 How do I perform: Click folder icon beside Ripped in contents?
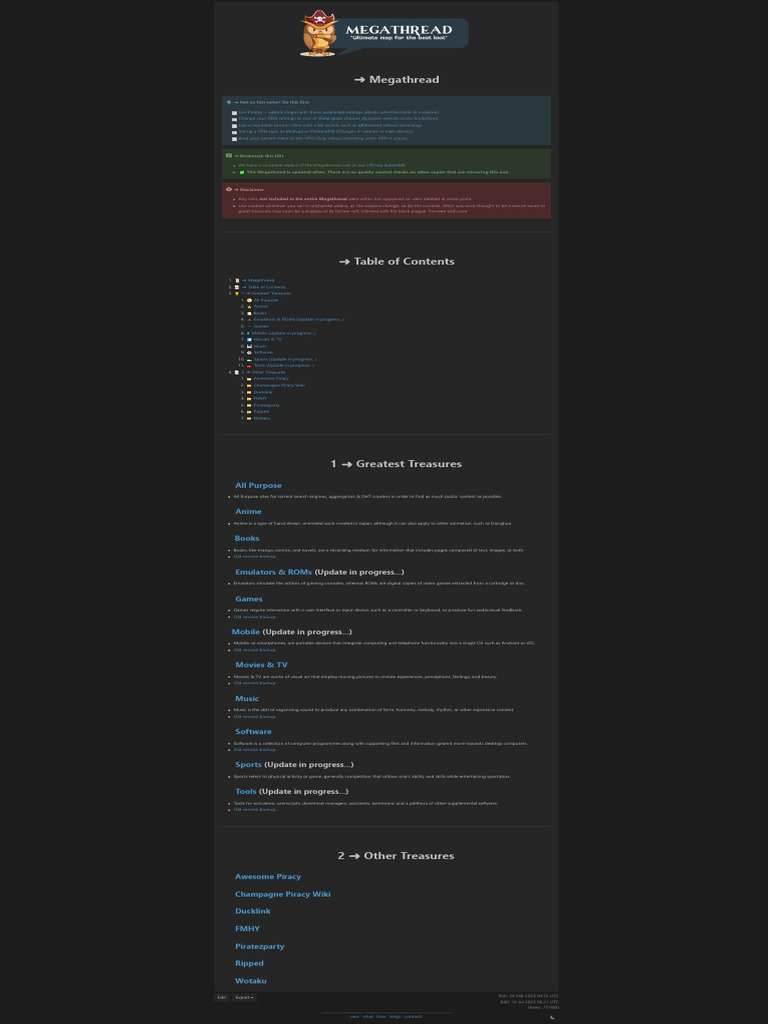point(249,412)
